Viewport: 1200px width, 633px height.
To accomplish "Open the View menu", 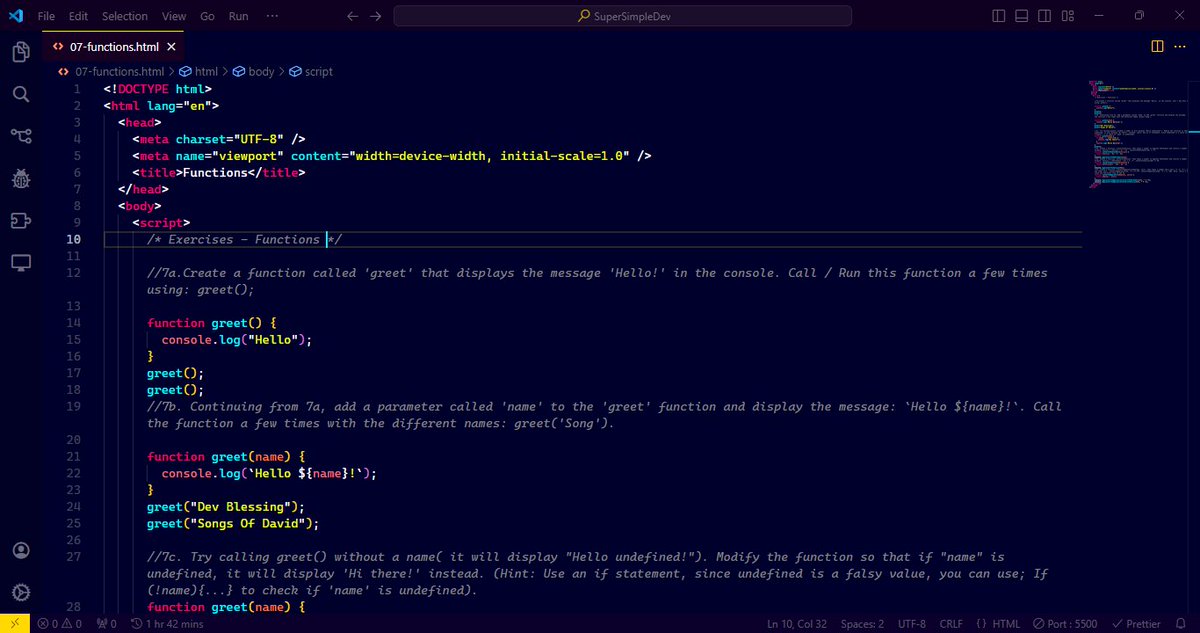I will 174,16.
